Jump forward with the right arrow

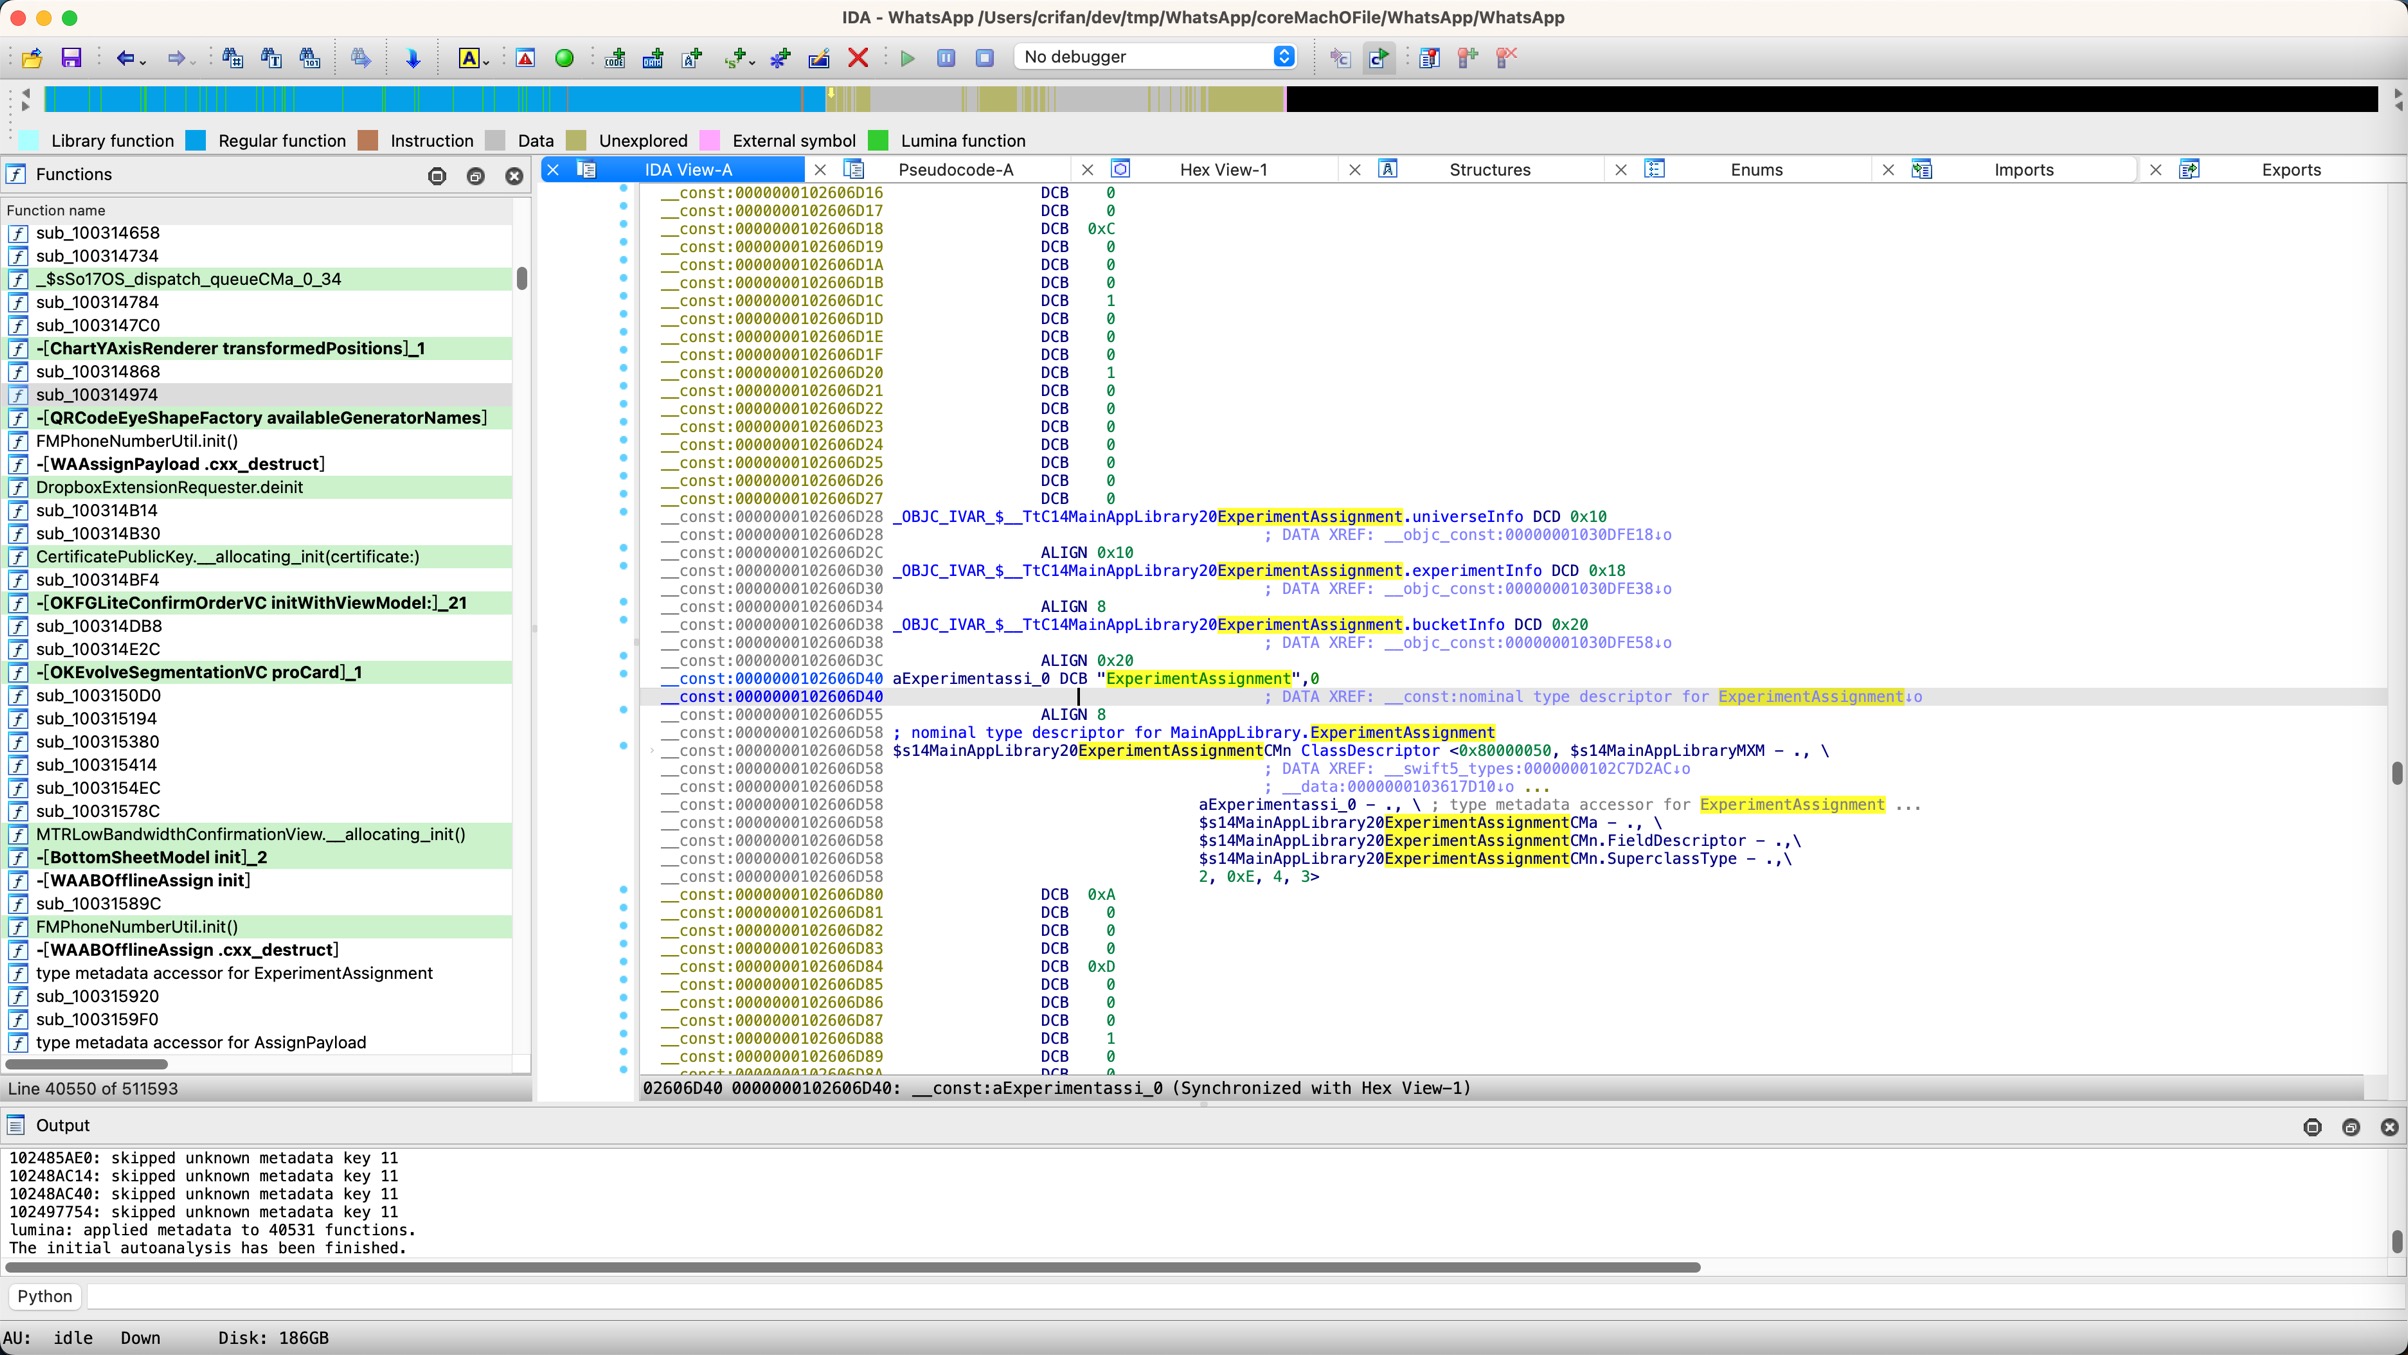click(x=175, y=58)
